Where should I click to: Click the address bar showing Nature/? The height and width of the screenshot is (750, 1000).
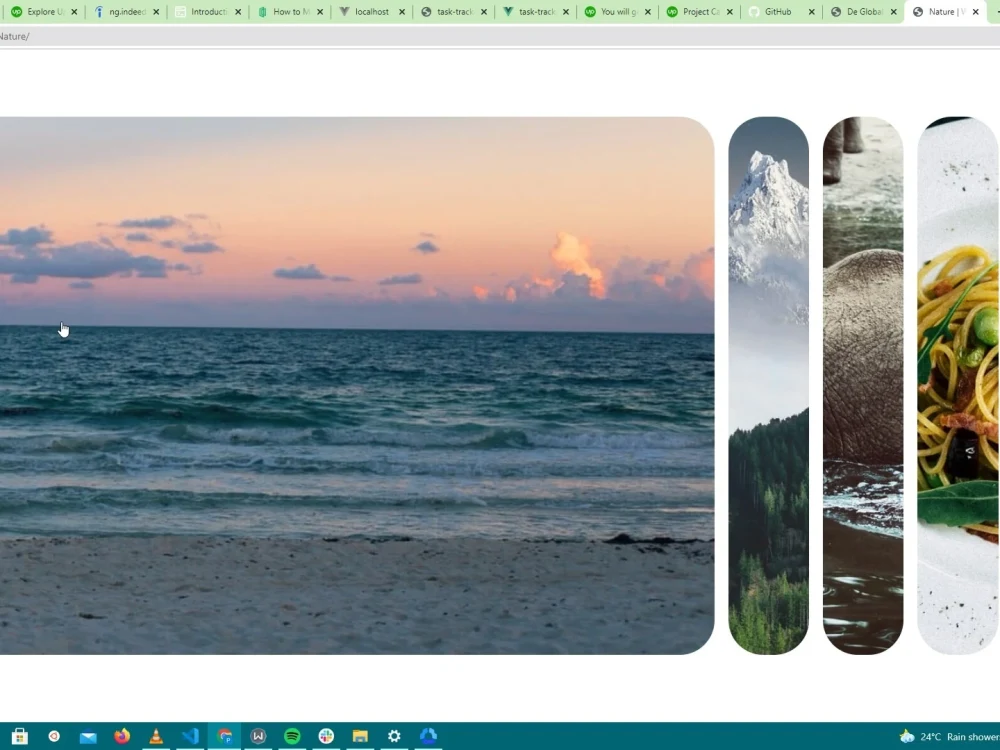click(x=500, y=36)
